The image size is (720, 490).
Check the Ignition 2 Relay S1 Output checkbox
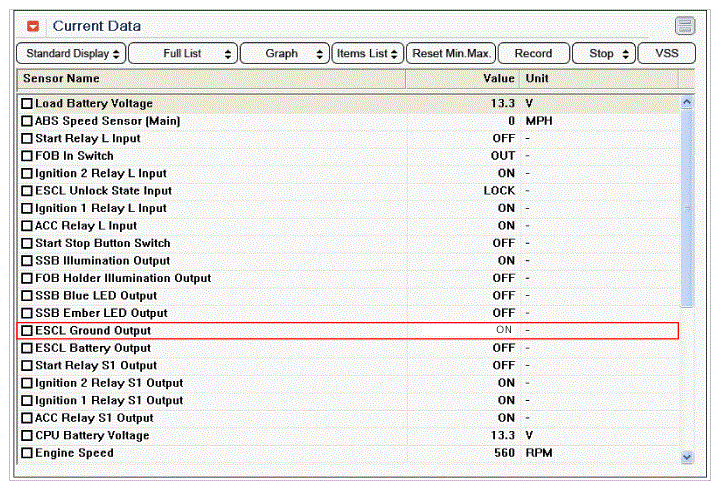(27, 383)
